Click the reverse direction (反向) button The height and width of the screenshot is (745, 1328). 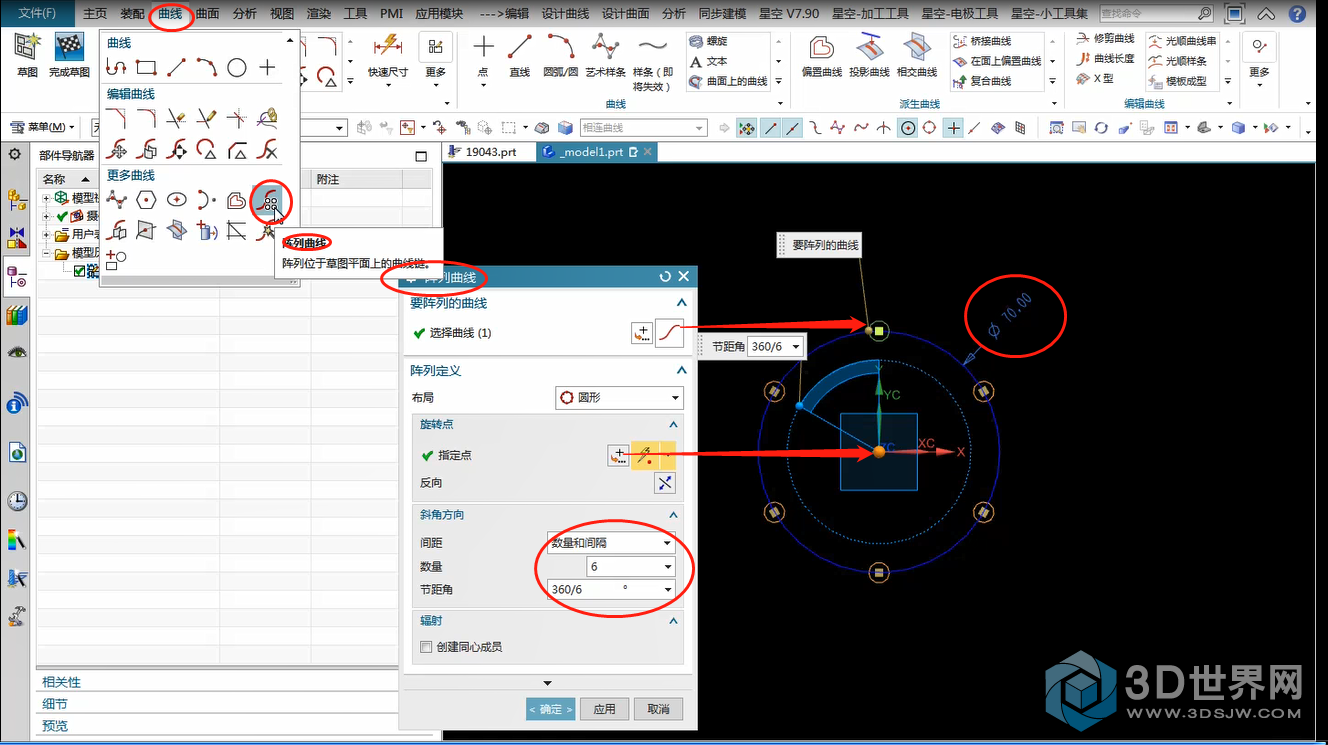tap(665, 483)
